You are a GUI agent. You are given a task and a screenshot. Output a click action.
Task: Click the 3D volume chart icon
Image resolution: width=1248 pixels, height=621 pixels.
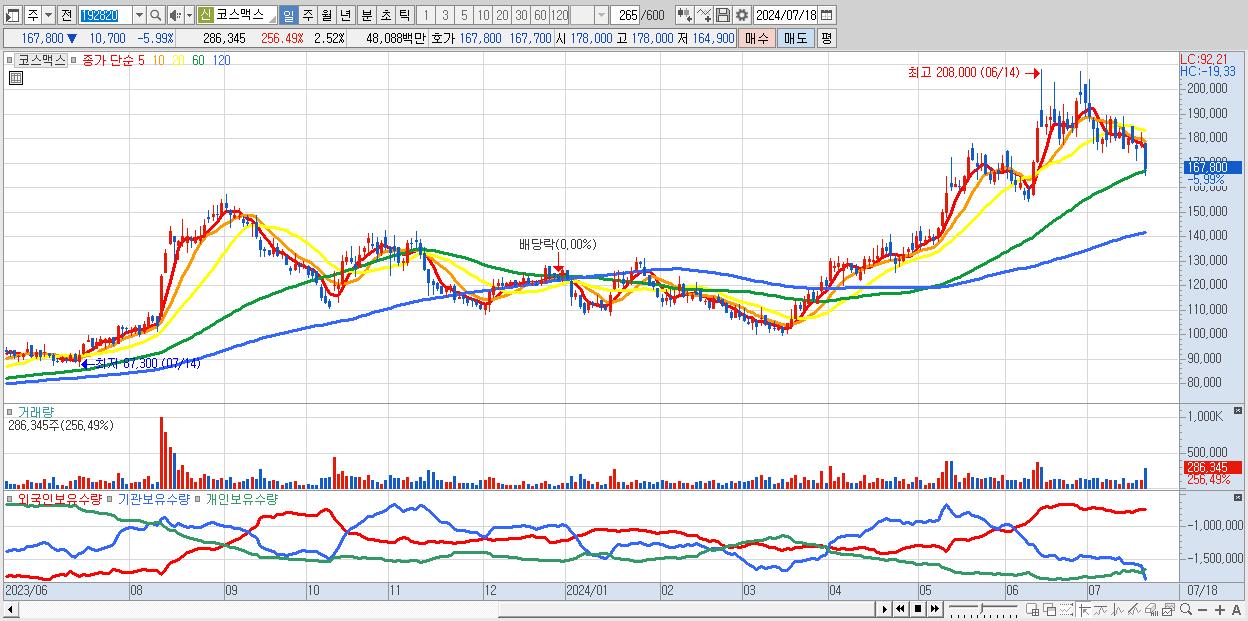click(x=1151, y=609)
